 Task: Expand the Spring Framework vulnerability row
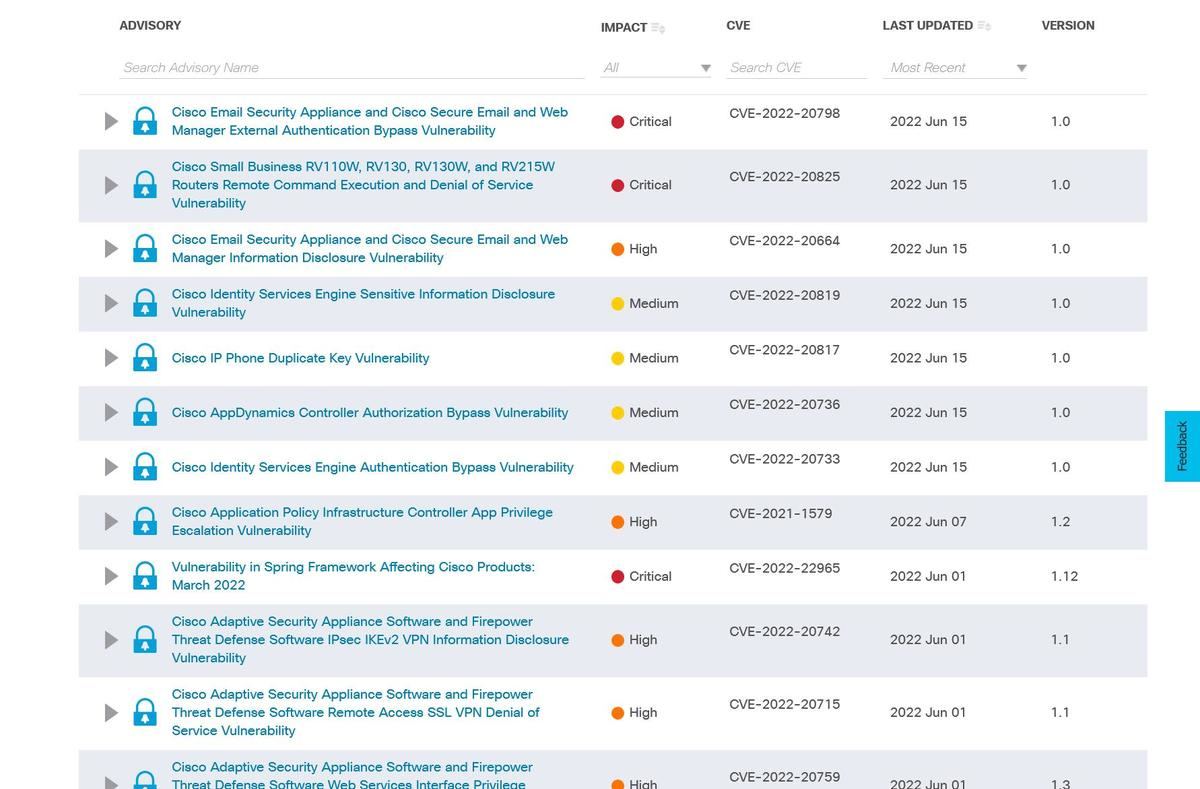click(x=111, y=576)
